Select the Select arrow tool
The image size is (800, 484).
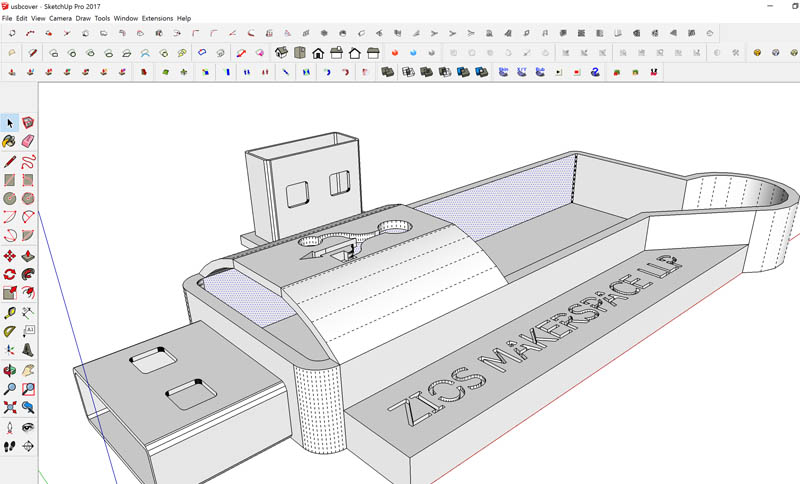(10, 123)
